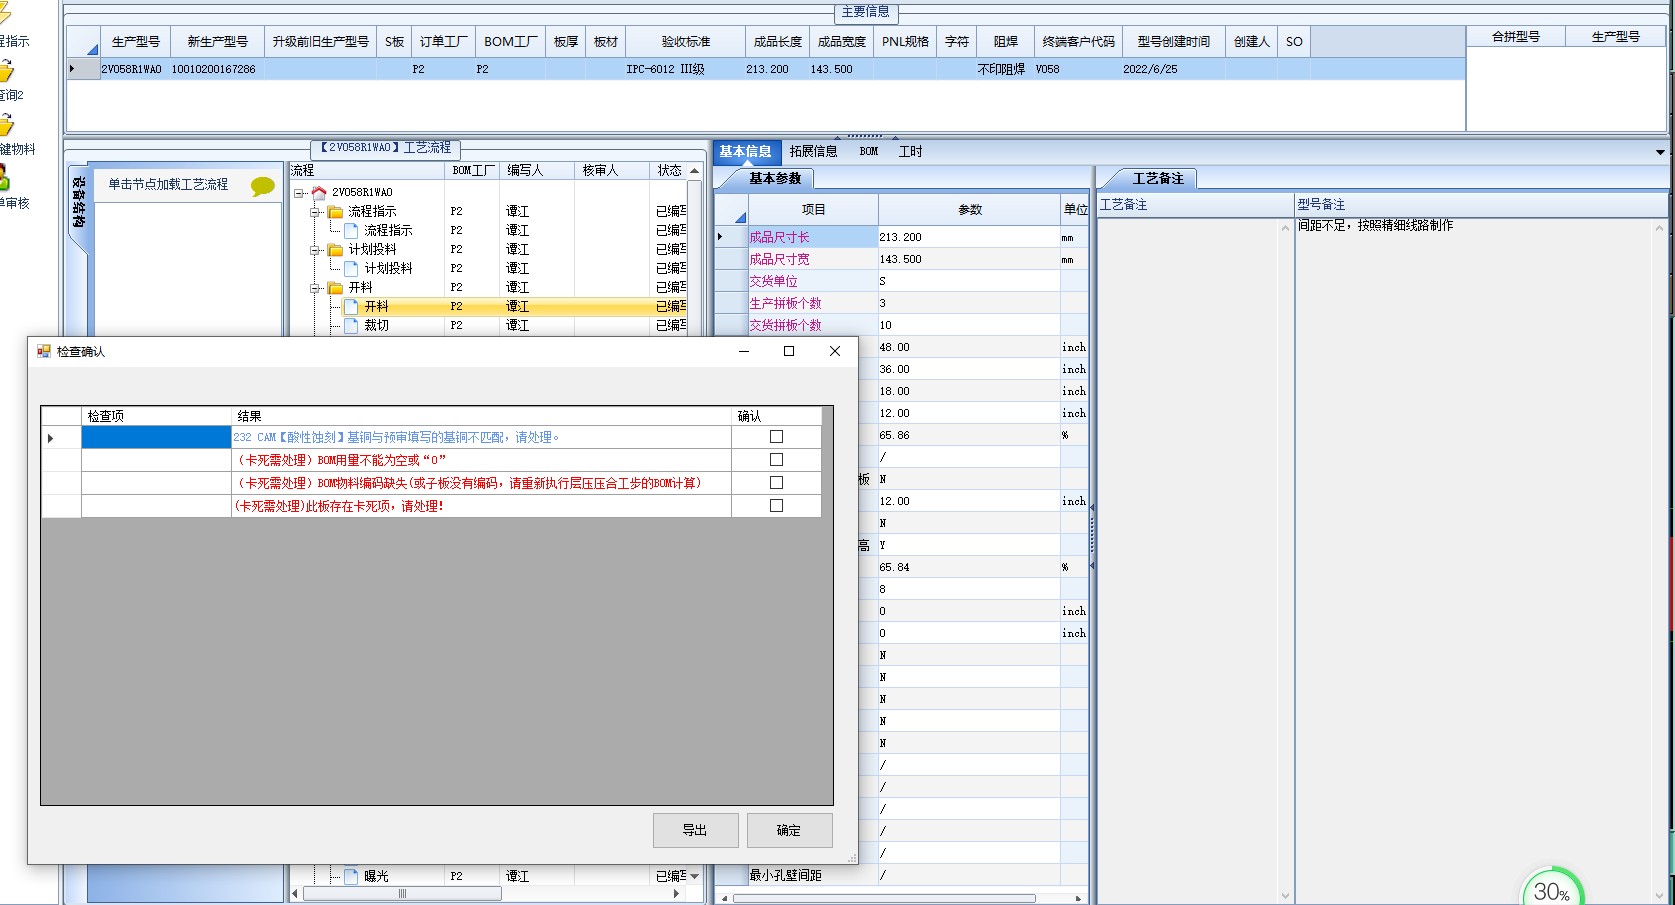Maximize the 检查确认 dialog window
Viewport: 1675px width, 905px height.
789,351
